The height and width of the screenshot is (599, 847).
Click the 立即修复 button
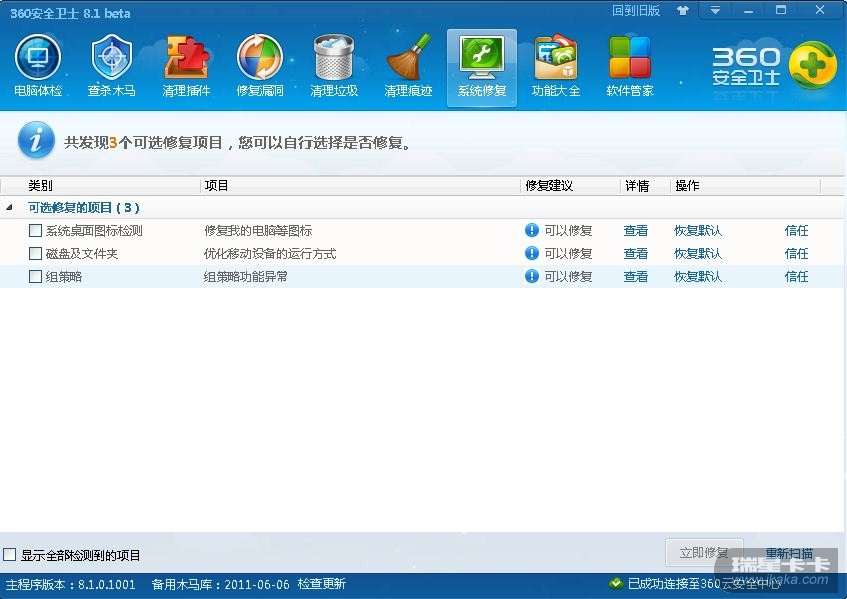click(704, 553)
